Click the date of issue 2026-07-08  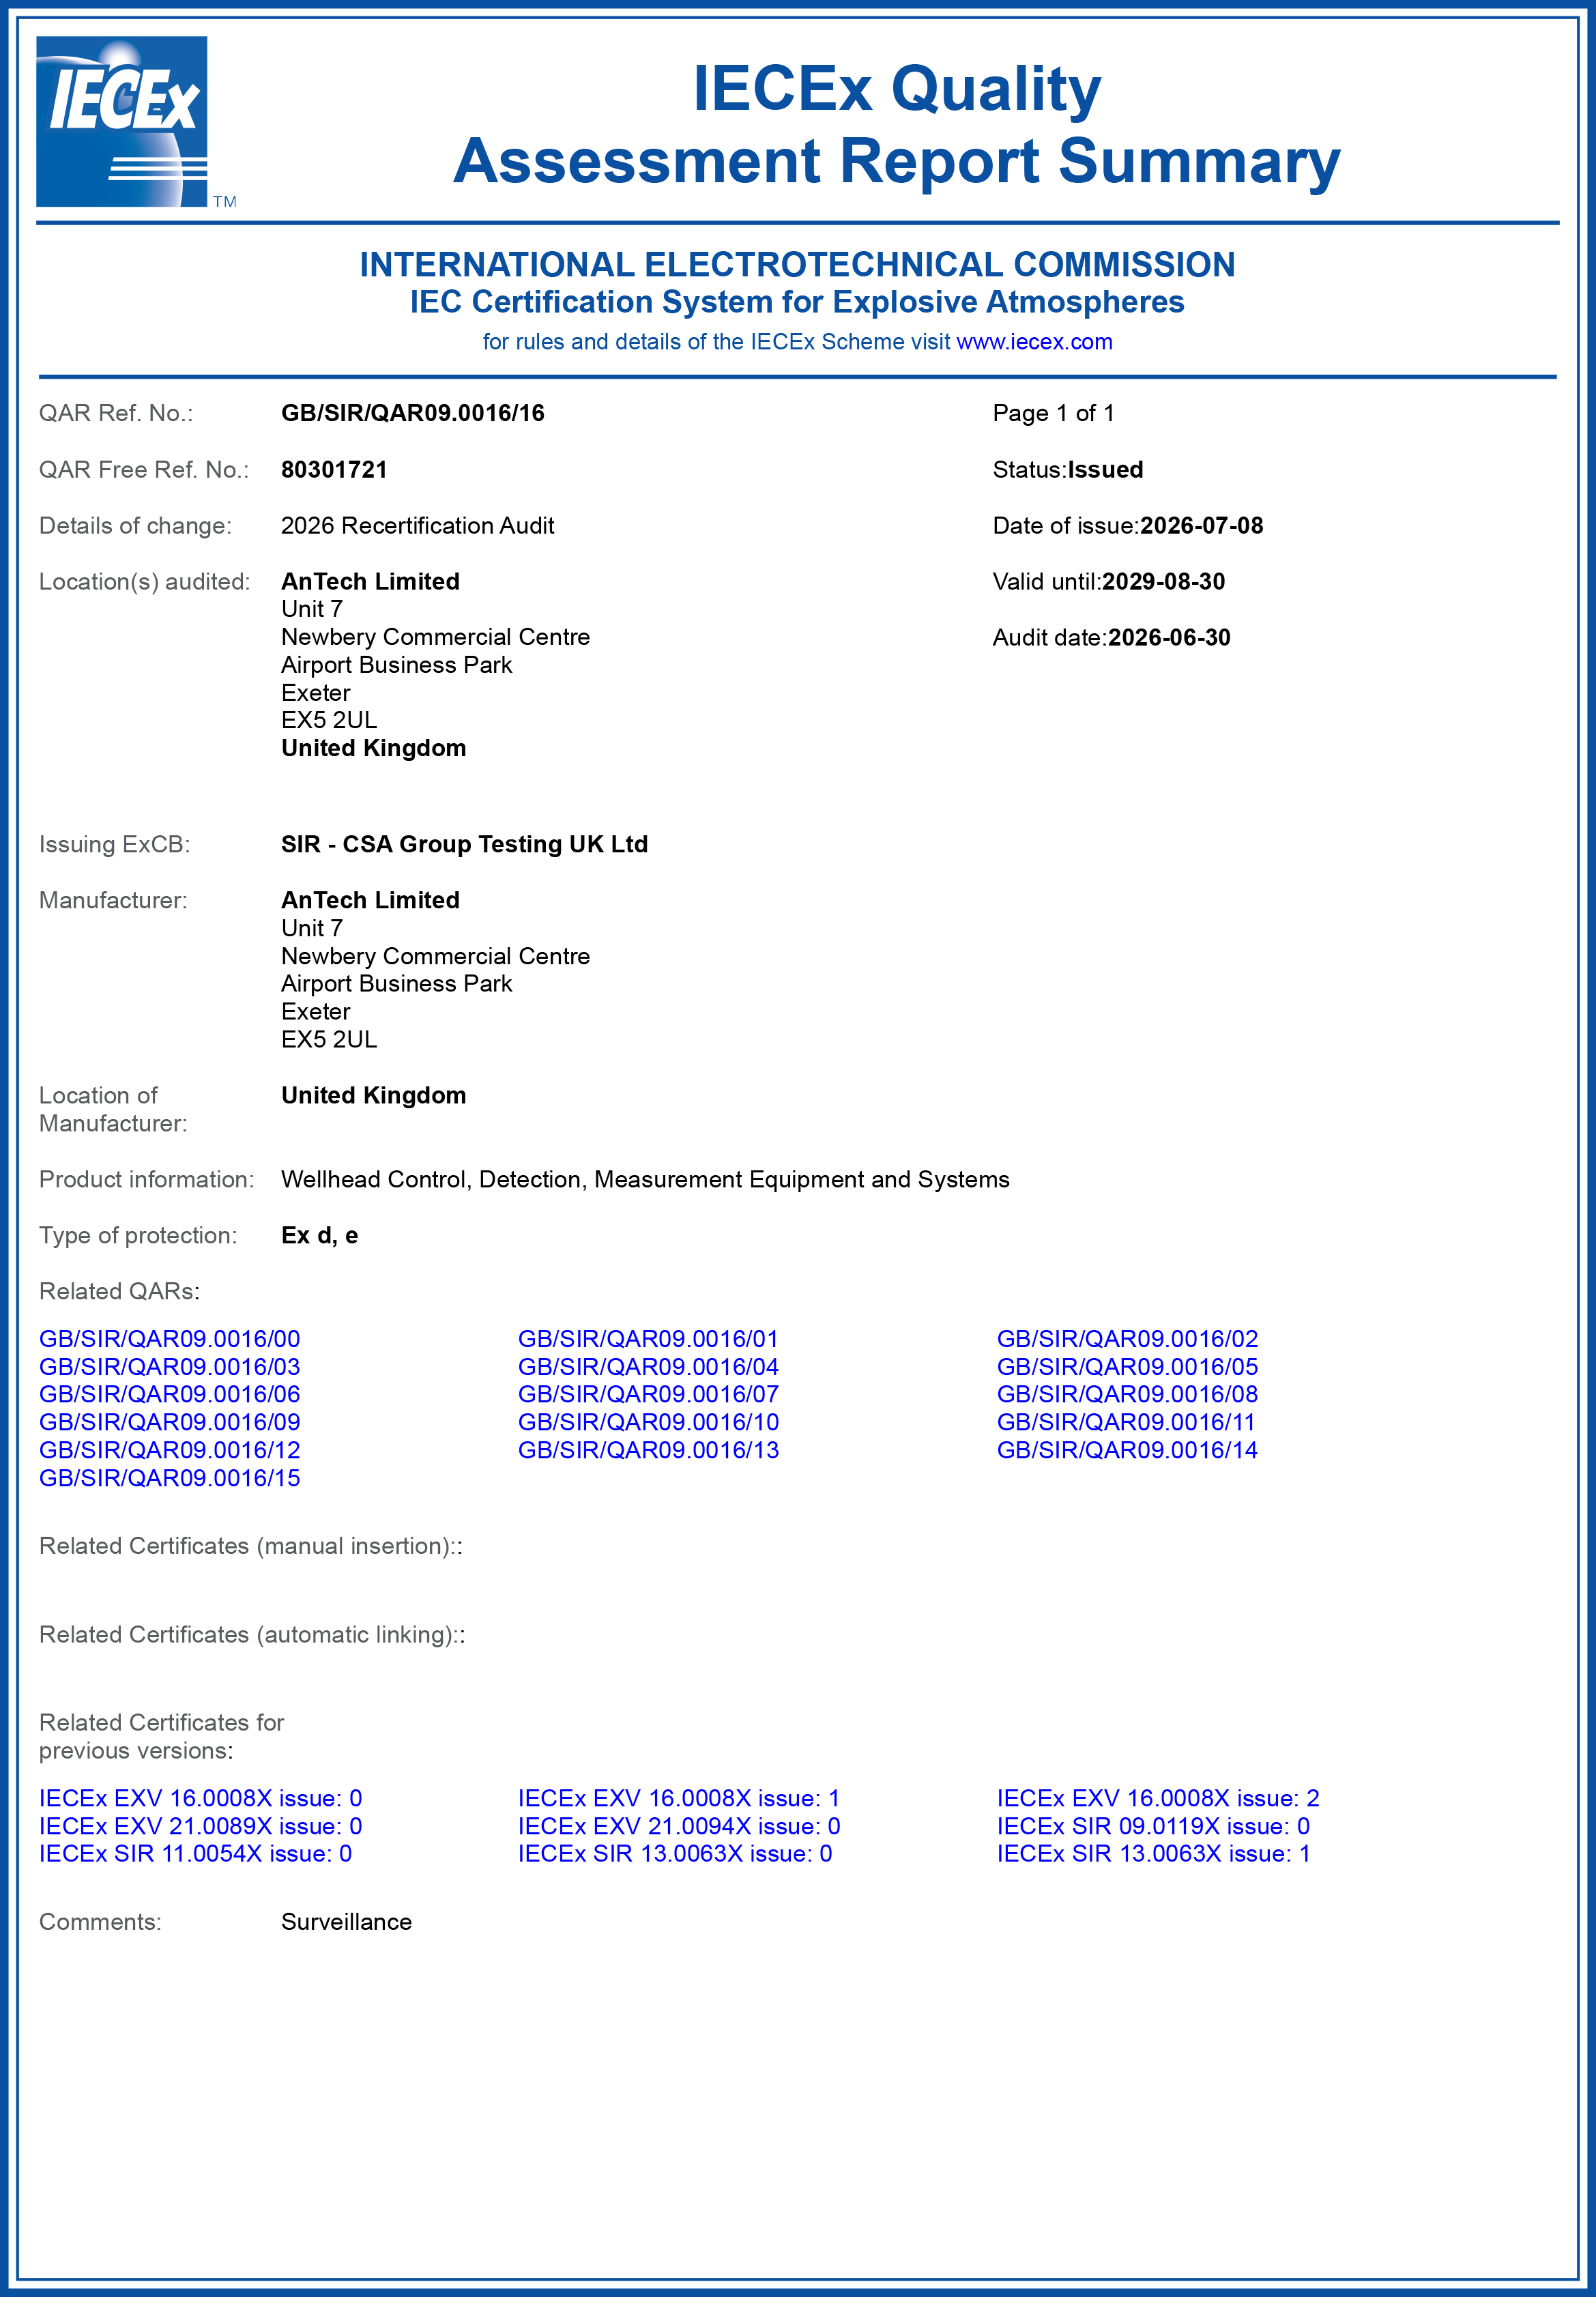pos(1201,525)
